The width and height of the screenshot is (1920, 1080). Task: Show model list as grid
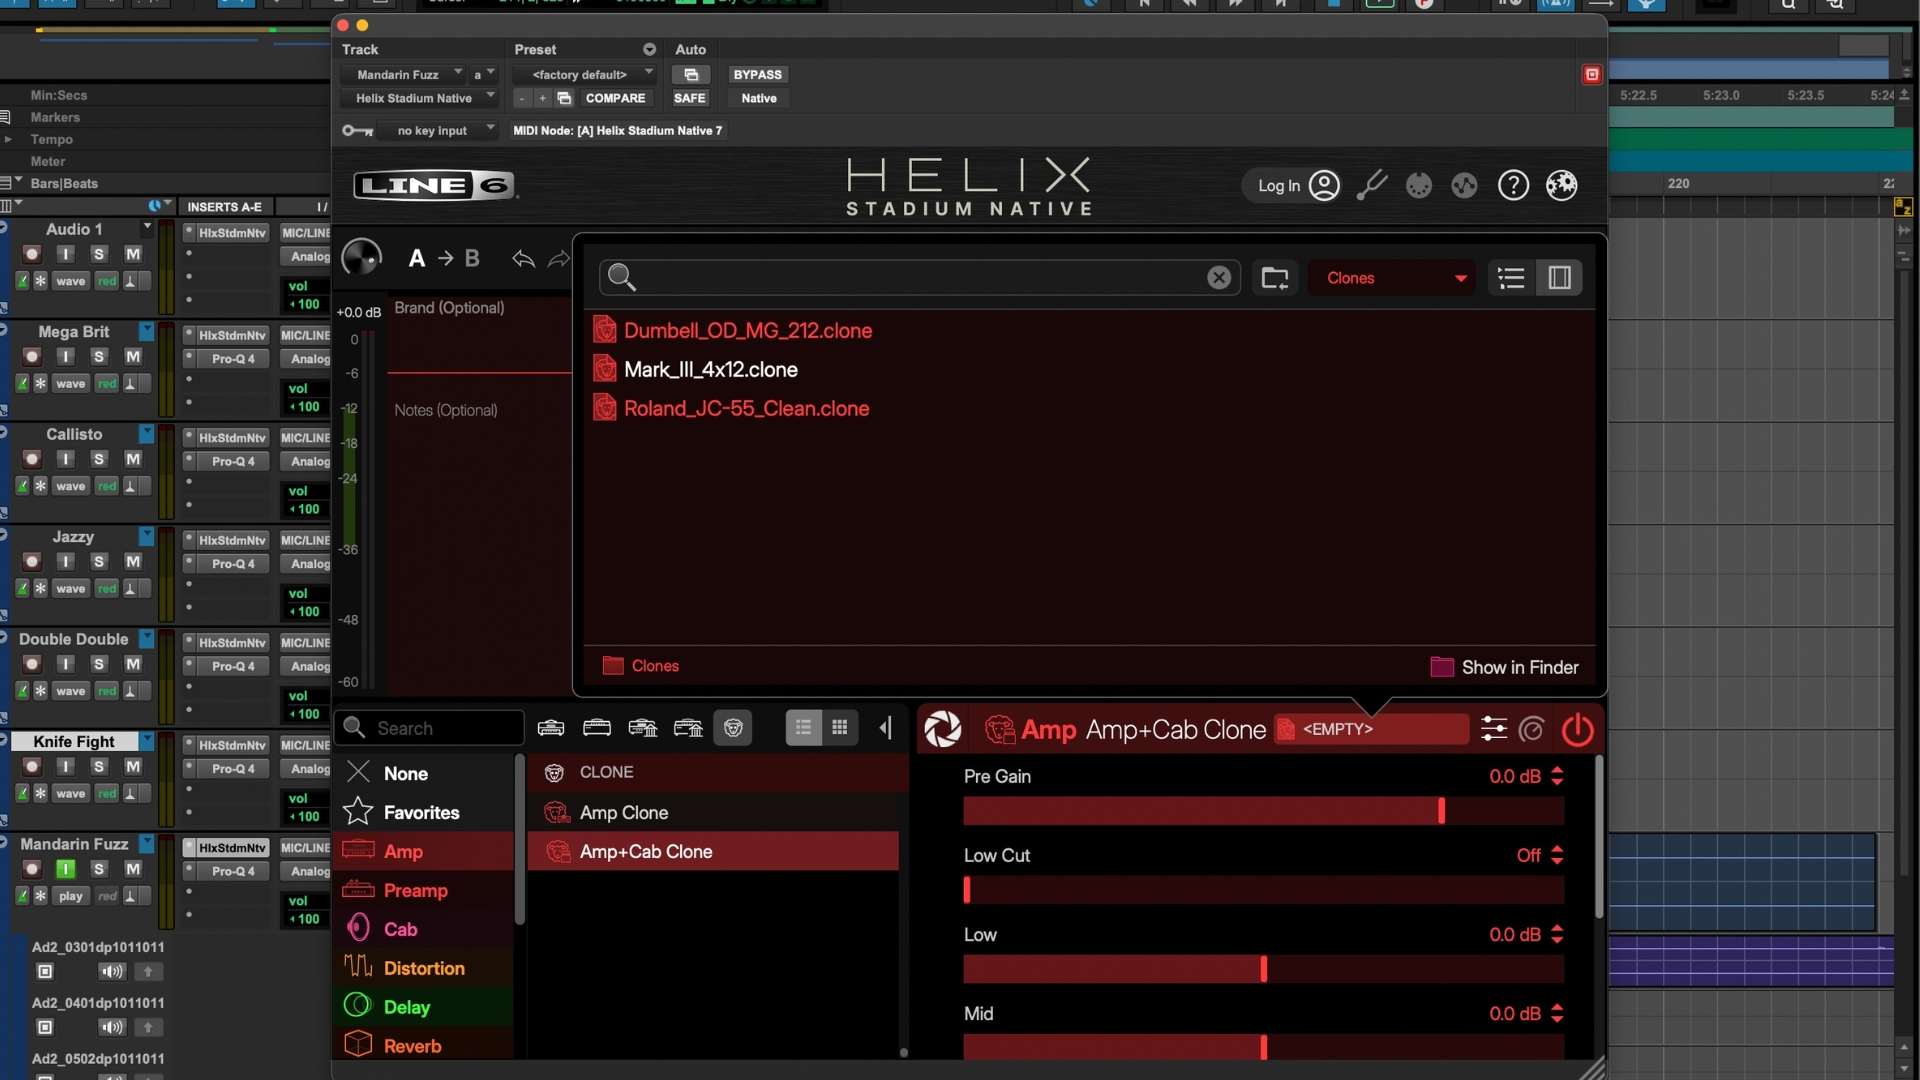(840, 728)
